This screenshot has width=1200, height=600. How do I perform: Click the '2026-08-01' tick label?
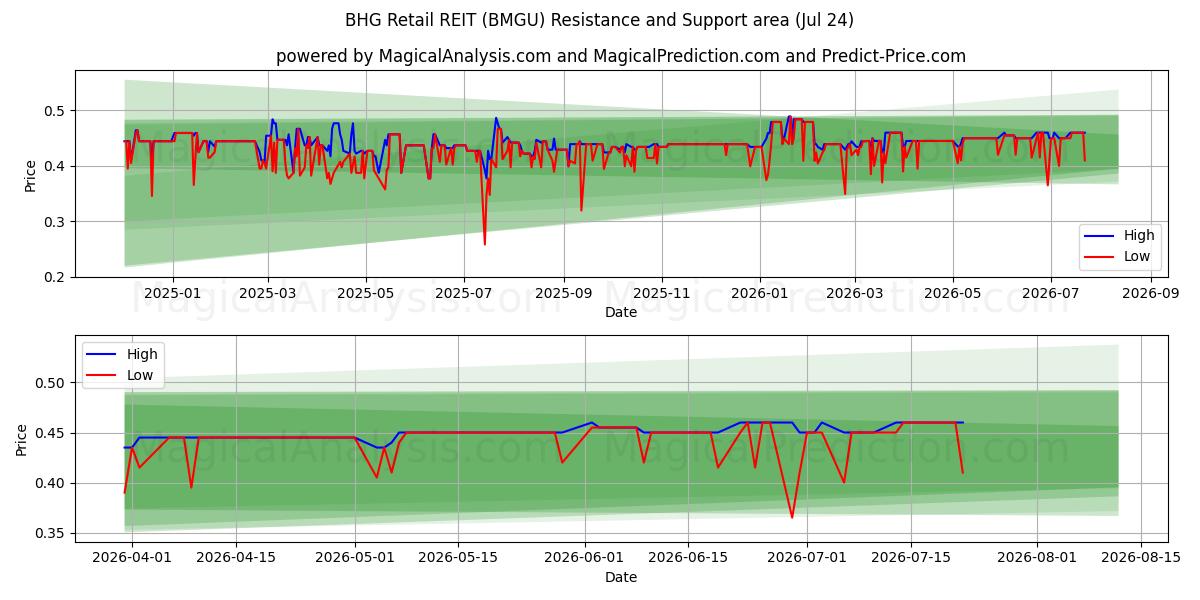[1037, 558]
